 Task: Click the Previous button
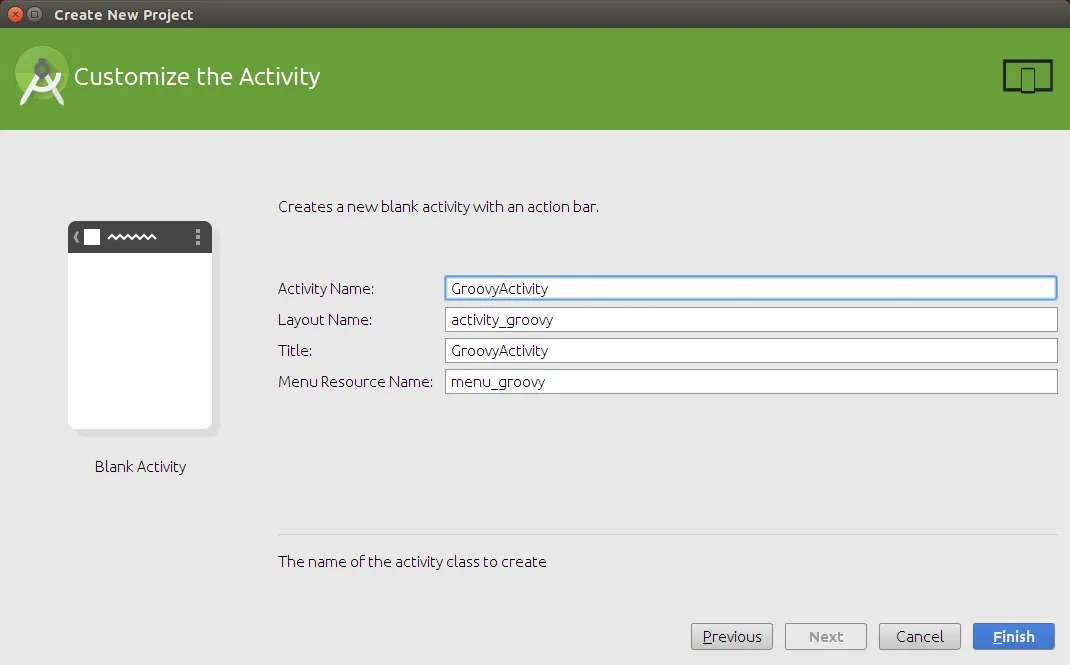tap(731, 636)
